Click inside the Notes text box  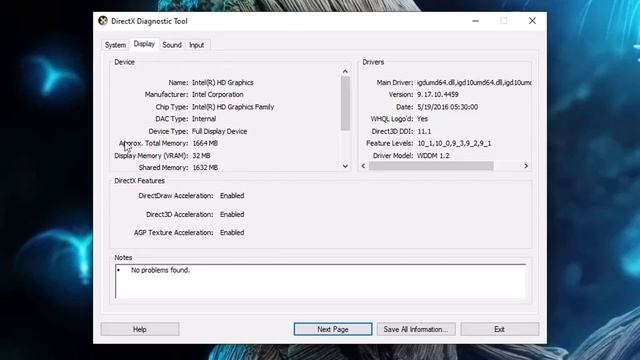coord(320,281)
